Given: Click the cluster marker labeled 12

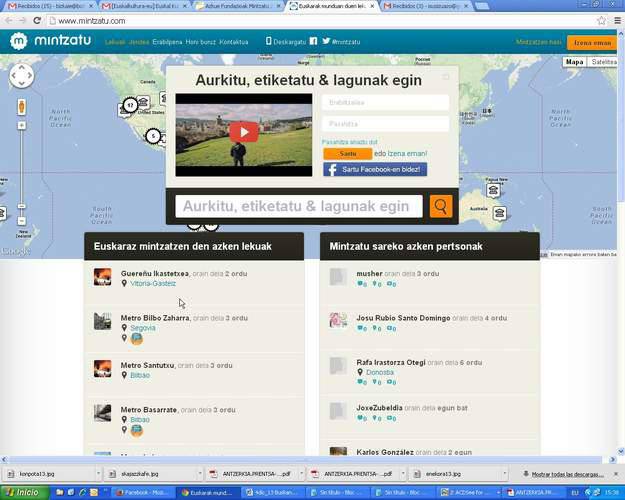Looking at the screenshot, I should tap(130, 105).
